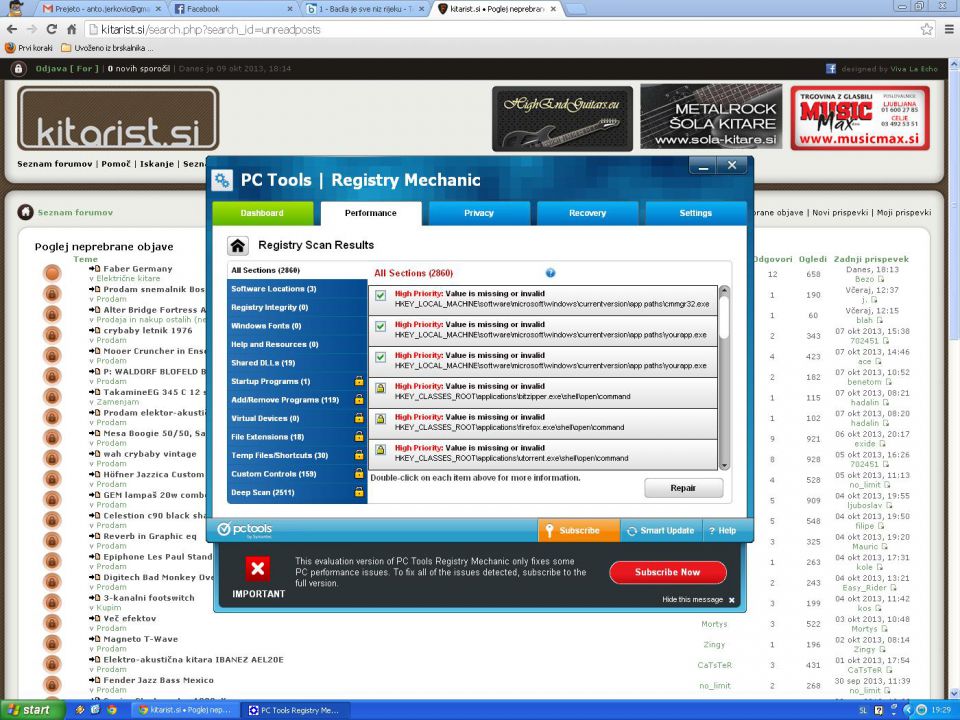The height and width of the screenshot is (720, 960).
Task: Open the browser home page icon
Action: click(72, 29)
